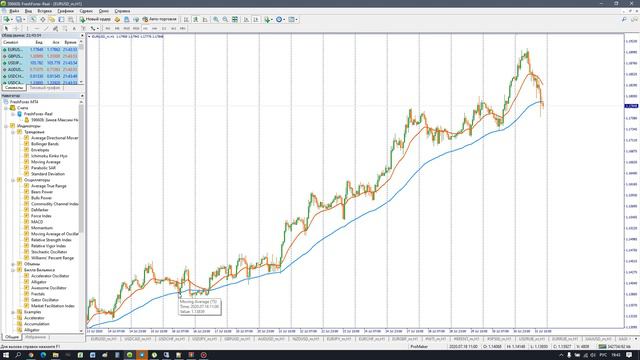
Task: Switch to Тиковый график tab
Action: pyautogui.click(x=45, y=88)
